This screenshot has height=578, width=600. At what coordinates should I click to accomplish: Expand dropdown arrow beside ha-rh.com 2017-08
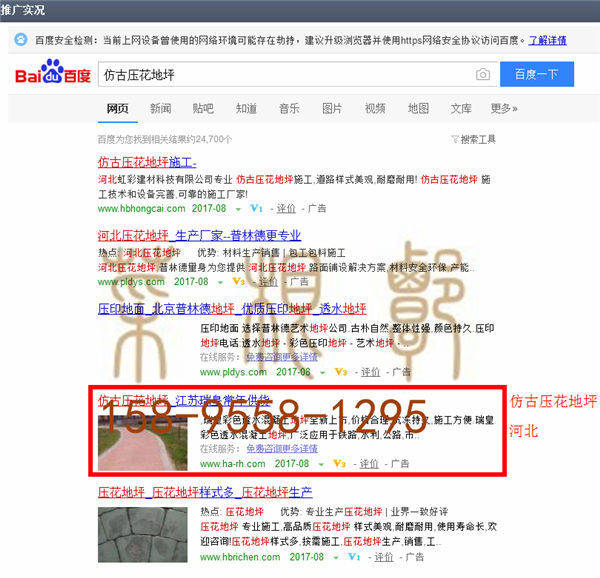(x=321, y=464)
